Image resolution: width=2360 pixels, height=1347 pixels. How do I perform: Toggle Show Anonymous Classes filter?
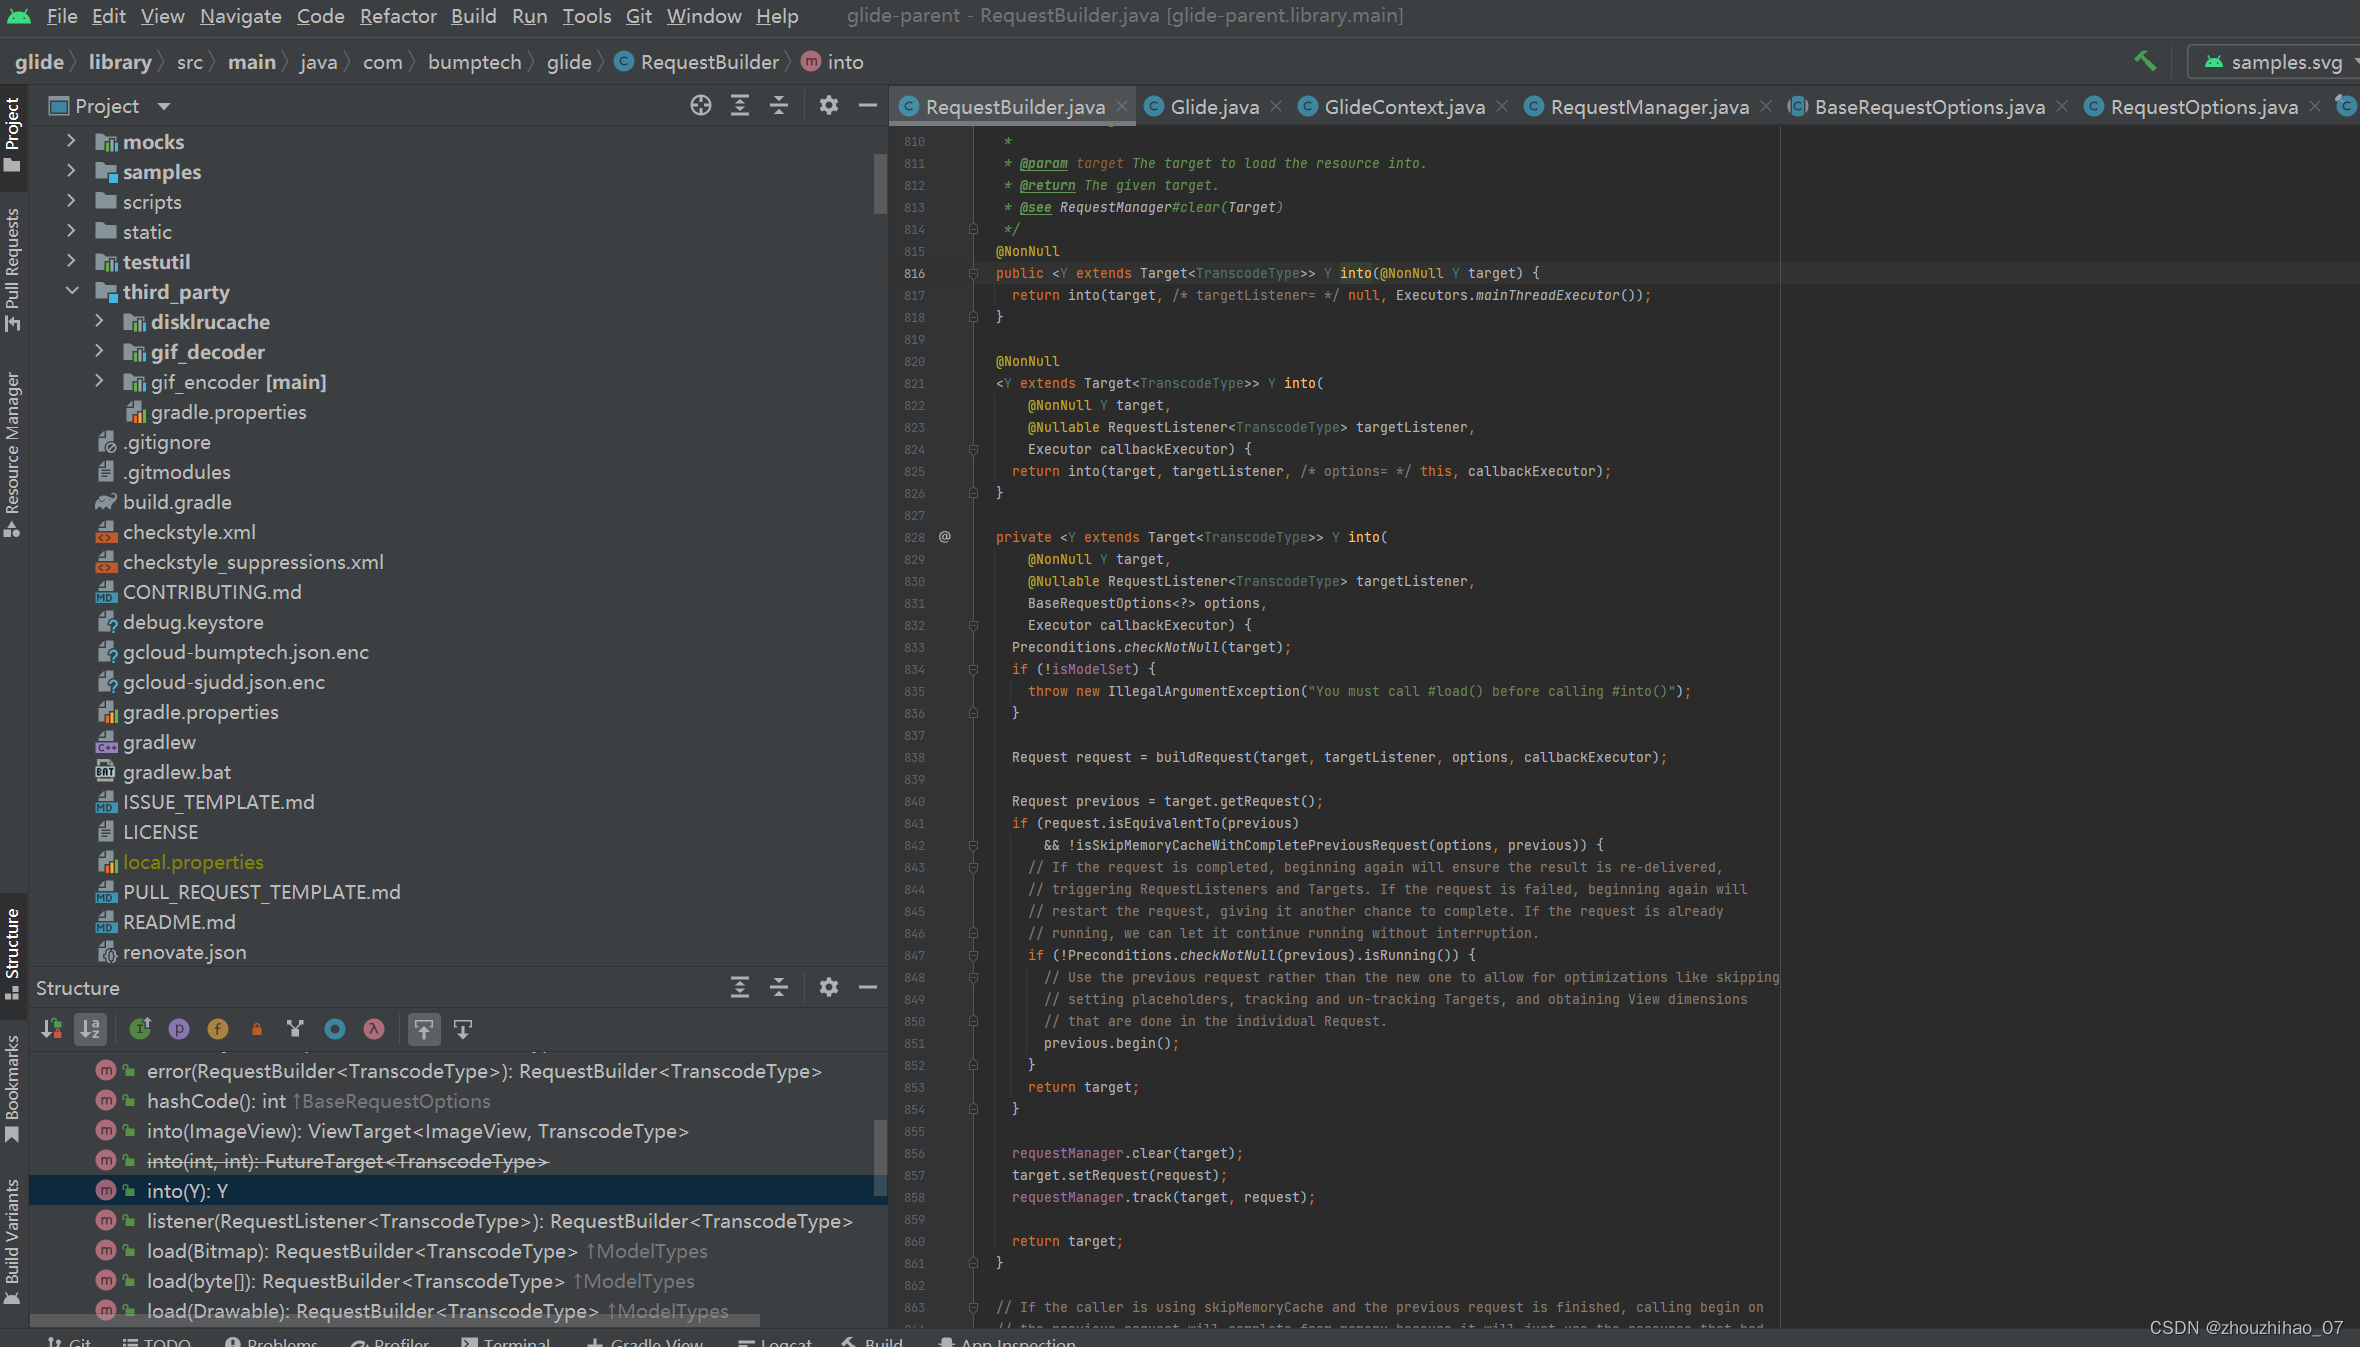click(335, 1029)
